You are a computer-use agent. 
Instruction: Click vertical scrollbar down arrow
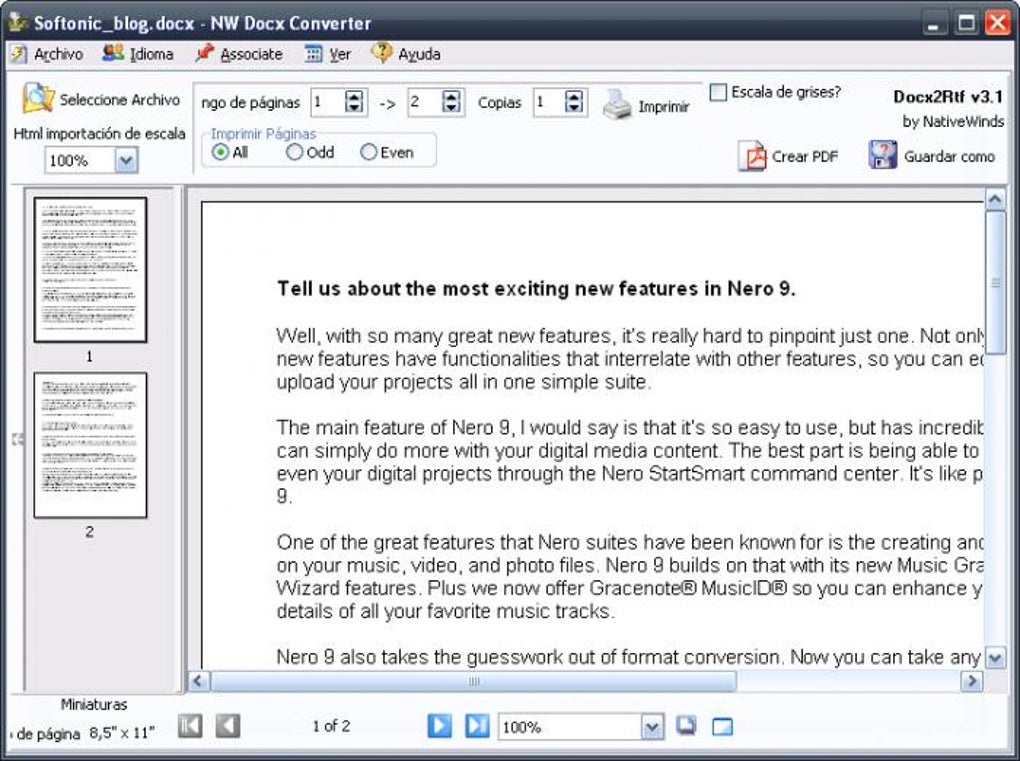tap(995, 658)
